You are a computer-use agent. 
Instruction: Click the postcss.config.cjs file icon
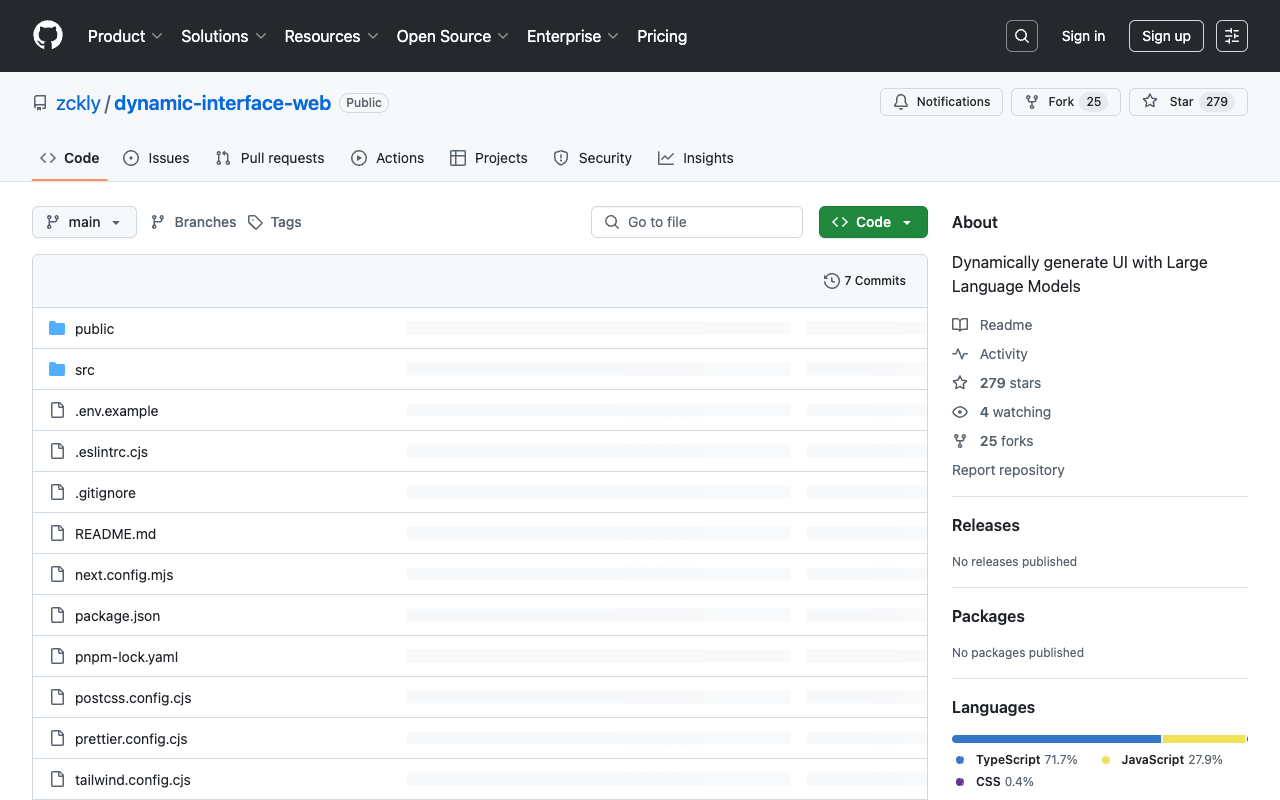57,698
